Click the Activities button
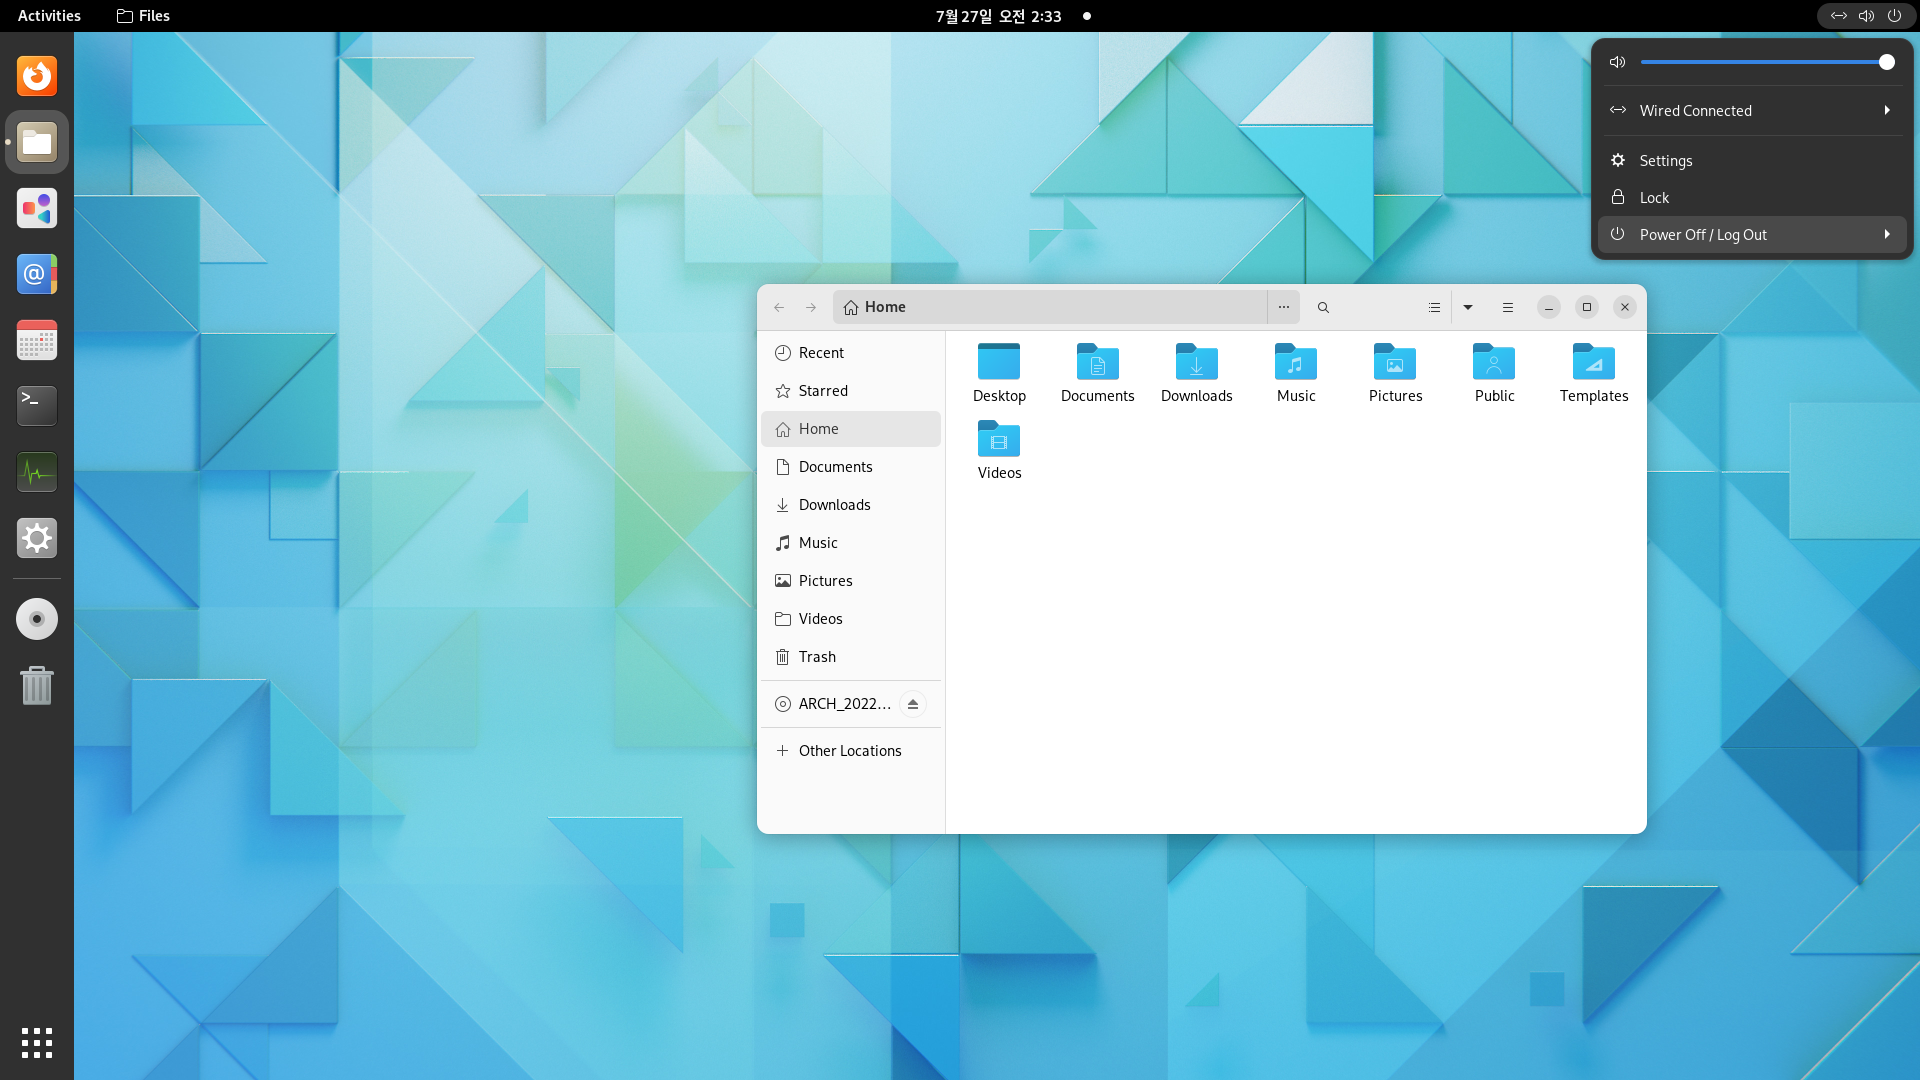 [x=49, y=16]
